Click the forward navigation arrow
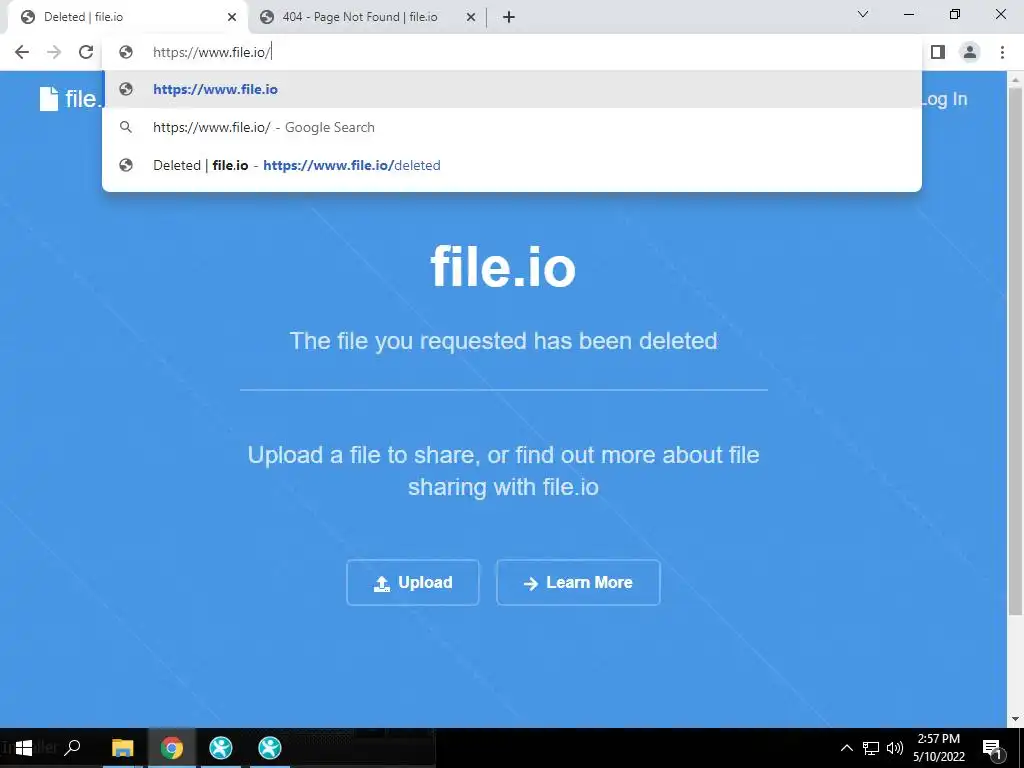The height and width of the screenshot is (768, 1024). pyautogui.click(x=54, y=52)
